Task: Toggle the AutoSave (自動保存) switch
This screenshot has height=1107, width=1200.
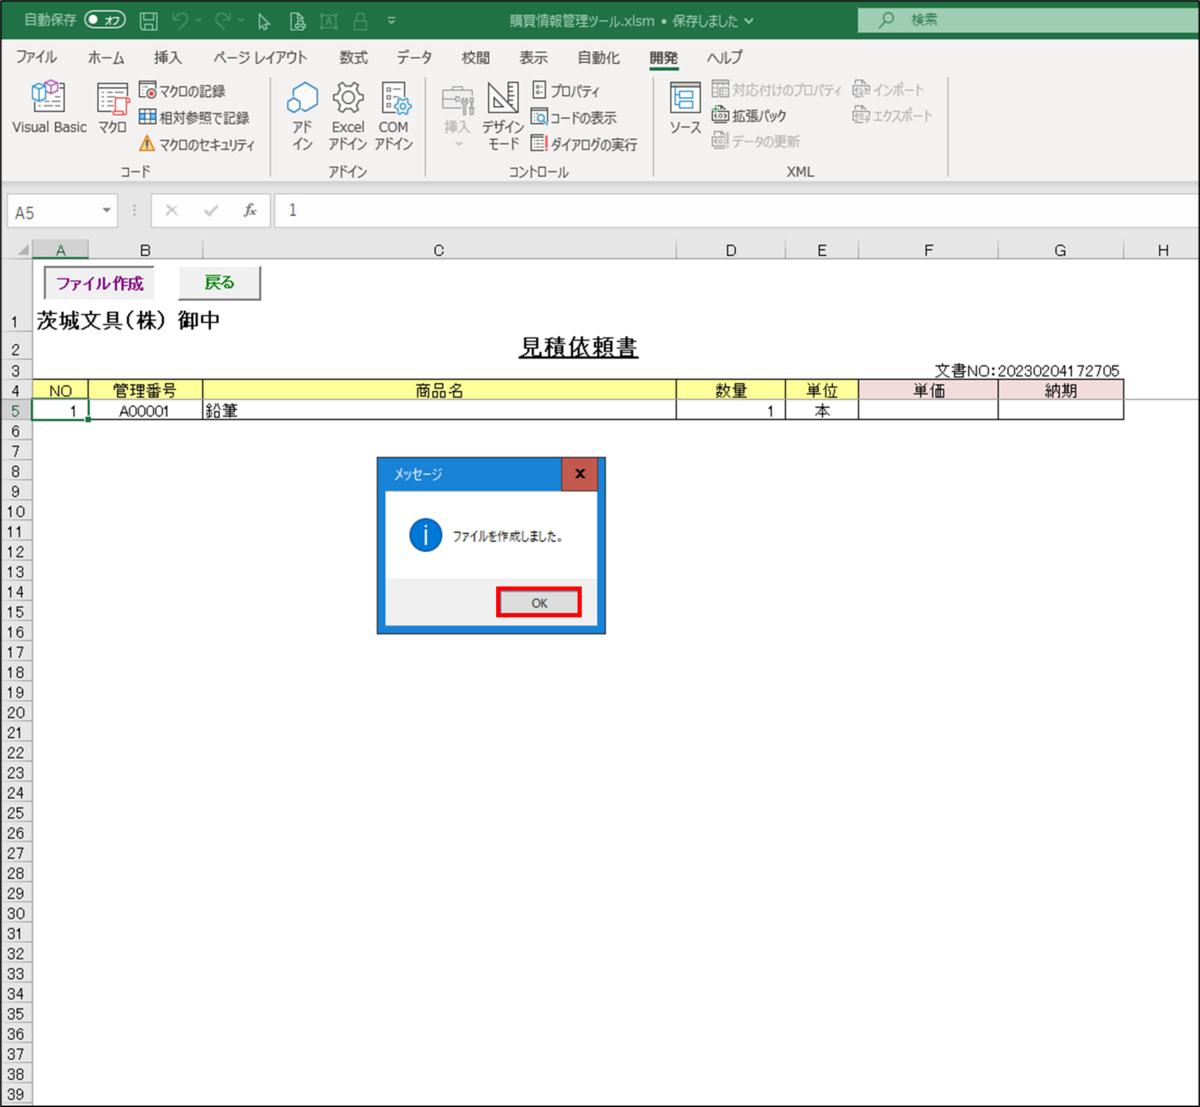Action: click(x=105, y=19)
